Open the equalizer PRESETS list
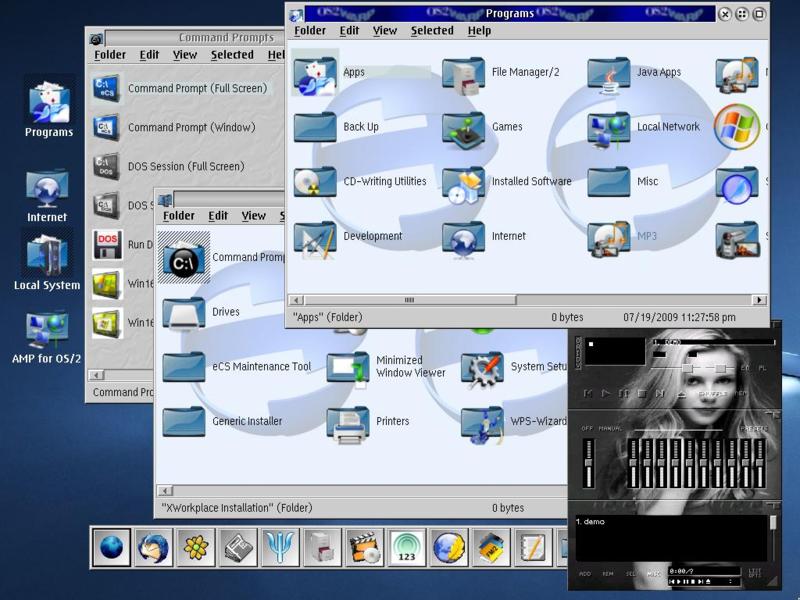Screen dimensions: 800x600 [x=753, y=429]
